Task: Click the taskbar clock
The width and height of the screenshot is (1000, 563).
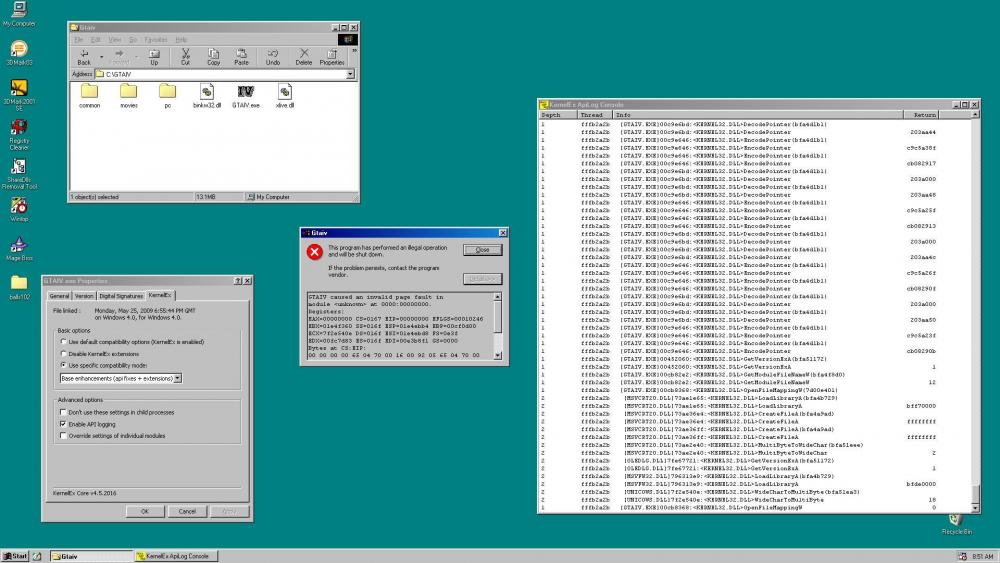Action: point(982,557)
